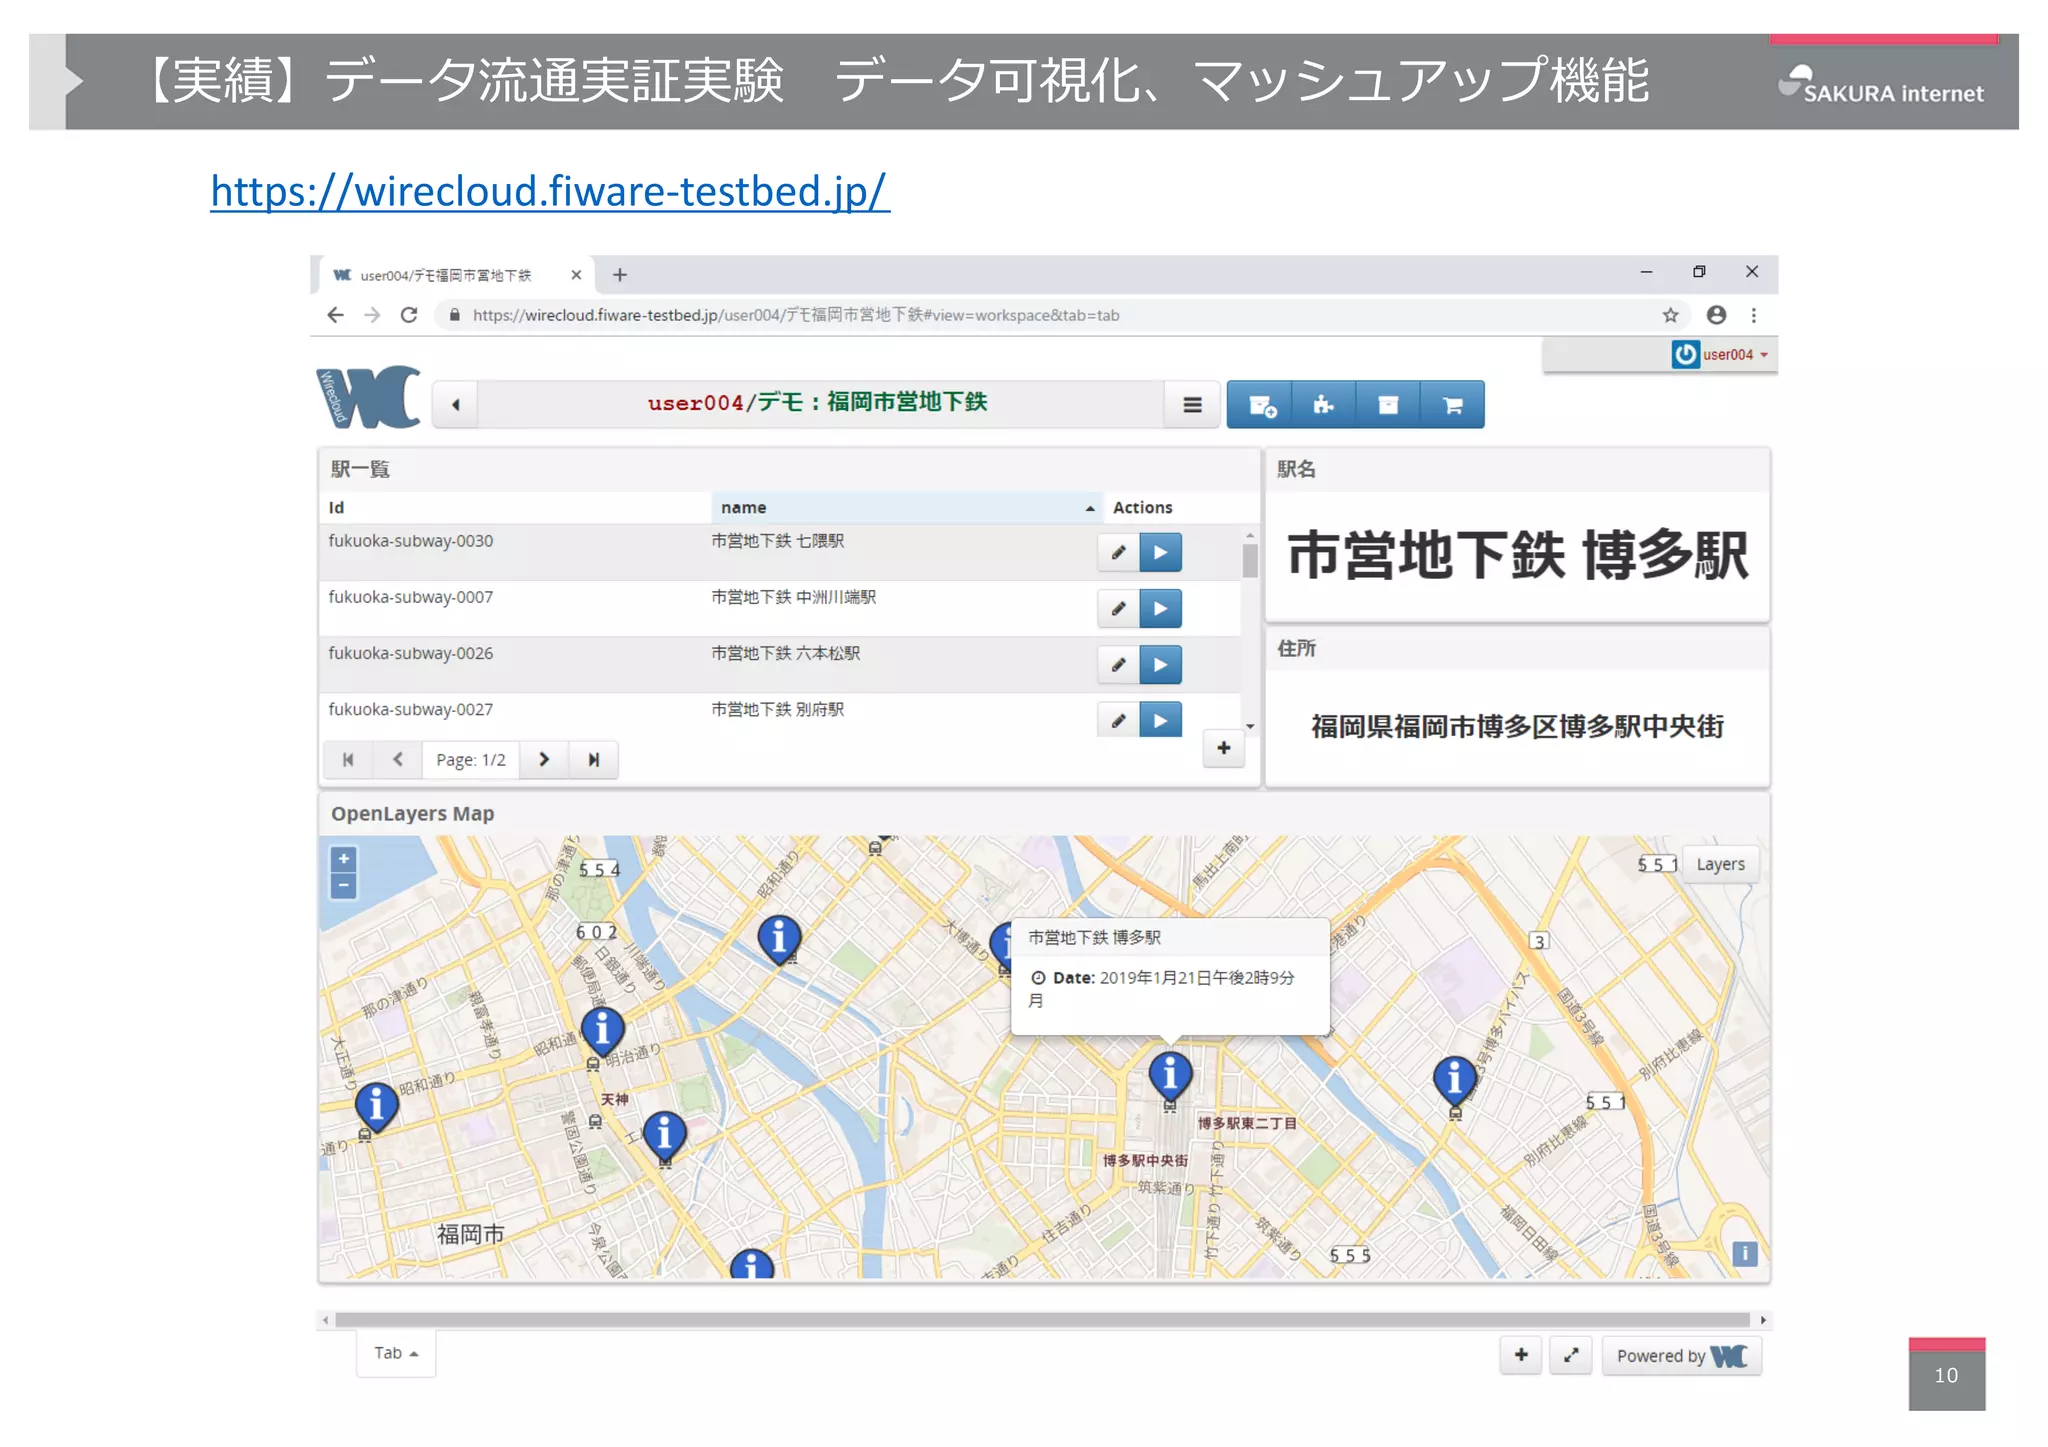Click the map attribution info icon
2048x1447 pixels.
pyautogui.click(x=1745, y=1253)
